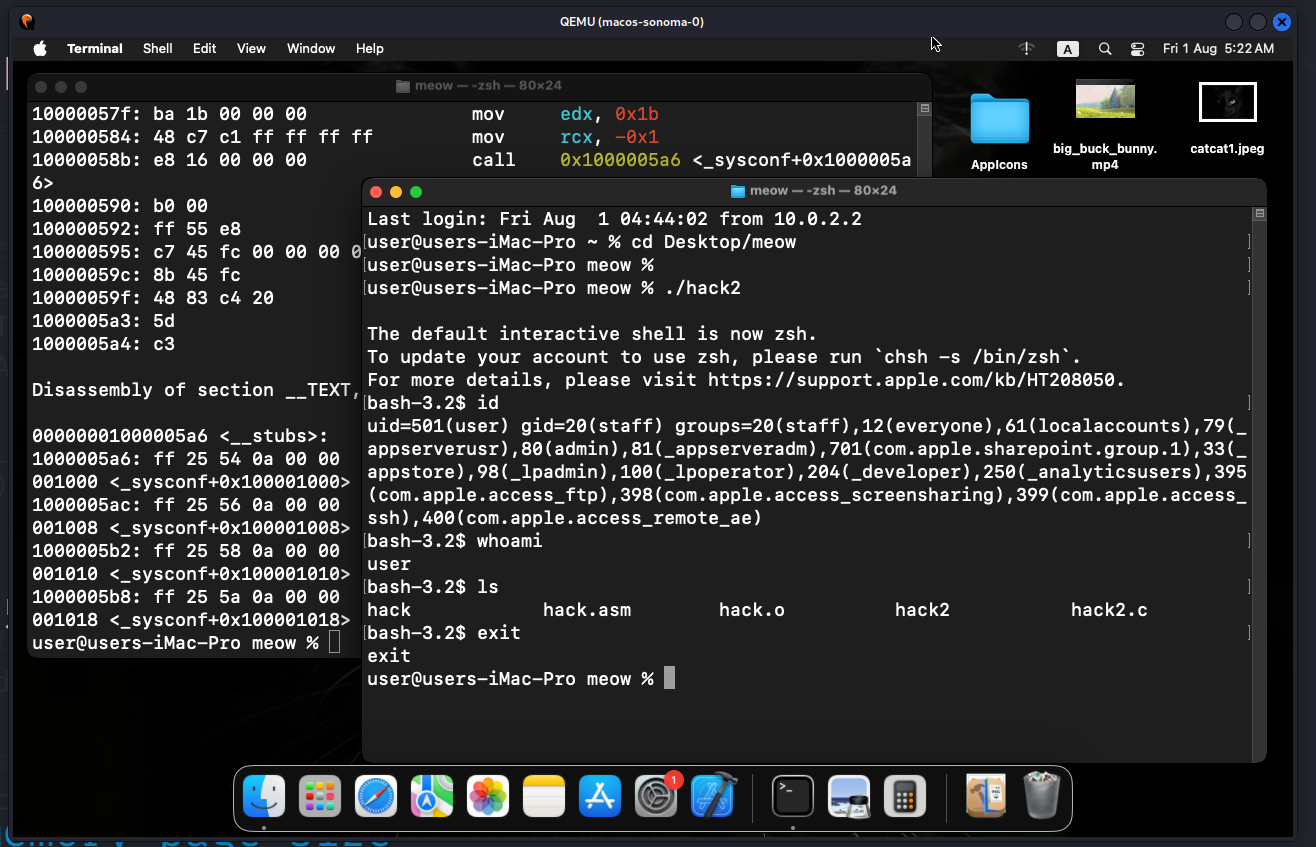Screen dimensions: 1316x847
Task: Click the '<__stubs>:' label in back terminal
Action: tap(273, 436)
